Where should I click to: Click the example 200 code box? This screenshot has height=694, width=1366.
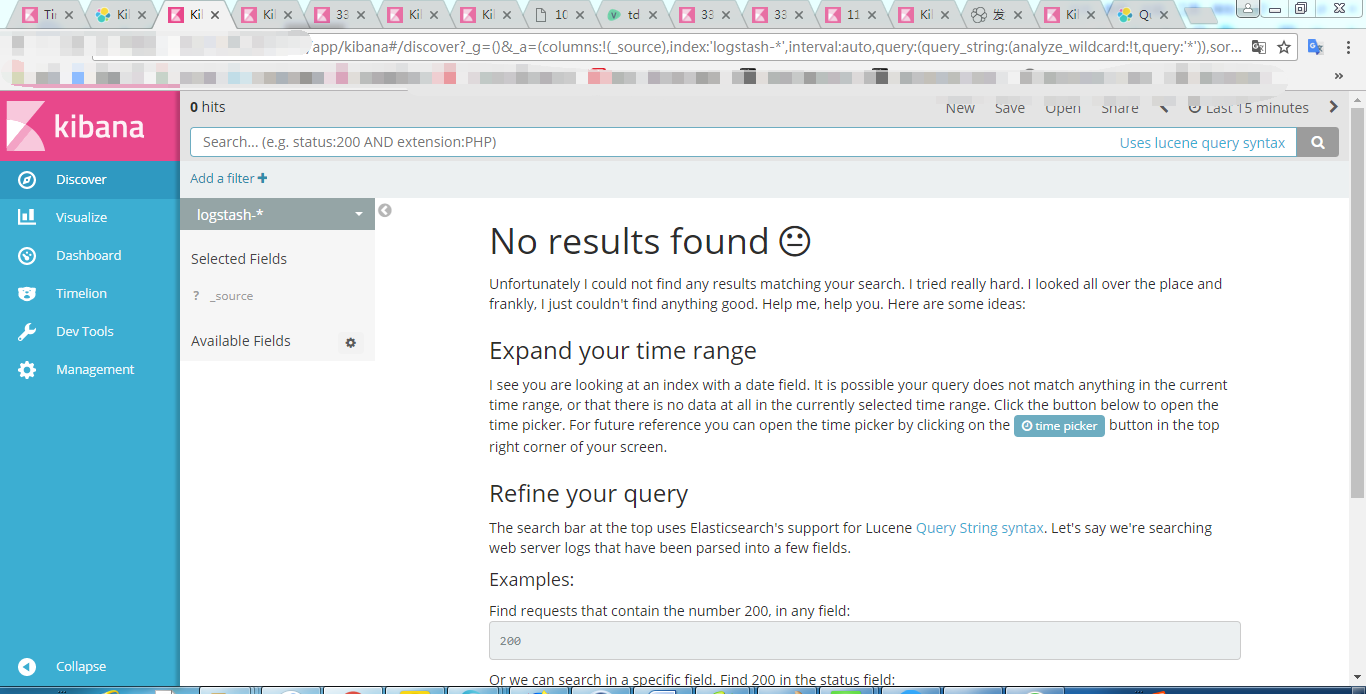(x=865, y=641)
